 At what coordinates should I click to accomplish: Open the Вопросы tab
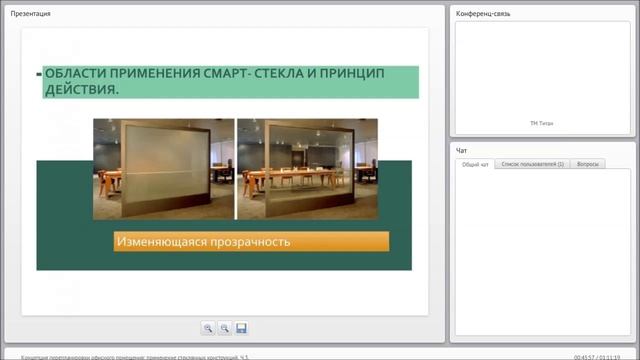tap(588, 164)
